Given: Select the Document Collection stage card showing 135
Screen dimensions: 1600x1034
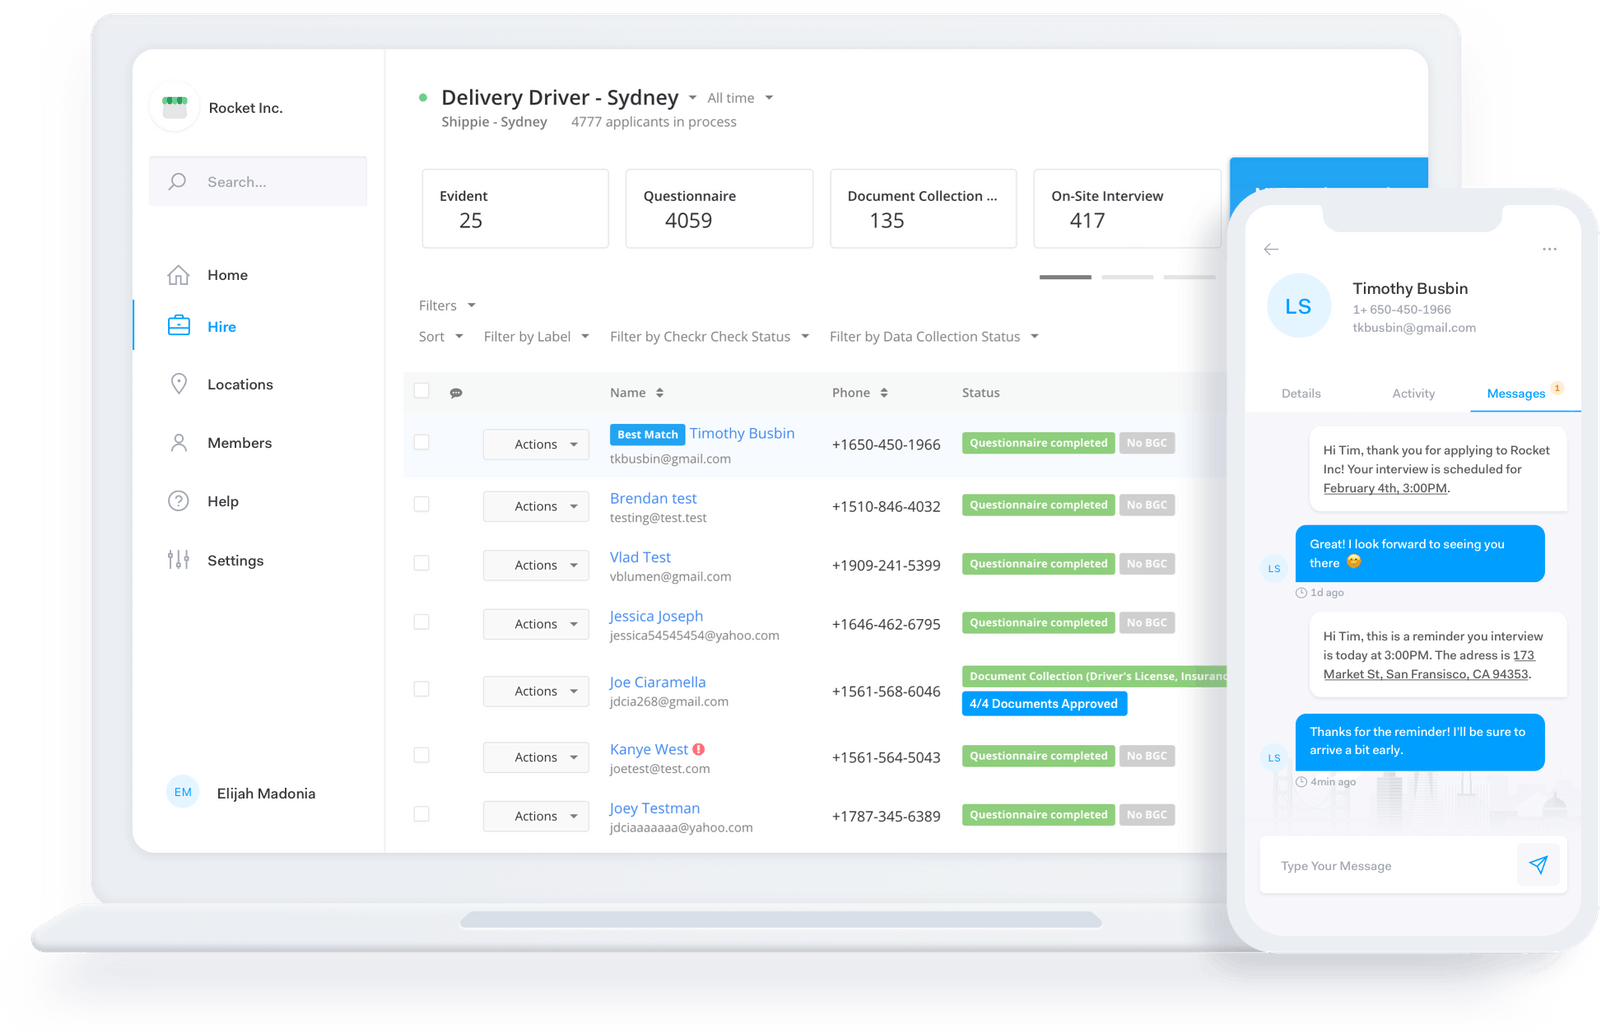Looking at the screenshot, I should (923, 208).
